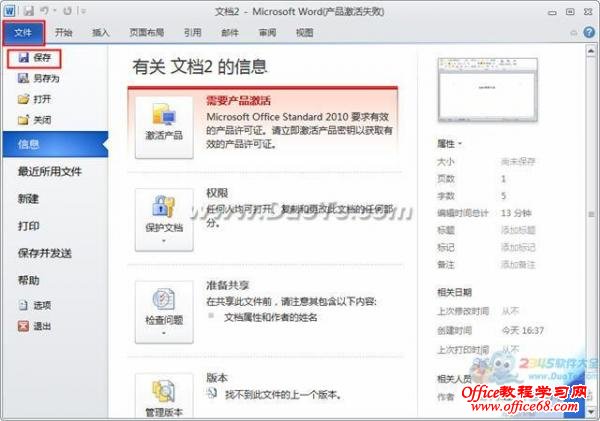Click 关闭 in the backstage menu
This screenshot has height=421, width=600.
pos(34,120)
